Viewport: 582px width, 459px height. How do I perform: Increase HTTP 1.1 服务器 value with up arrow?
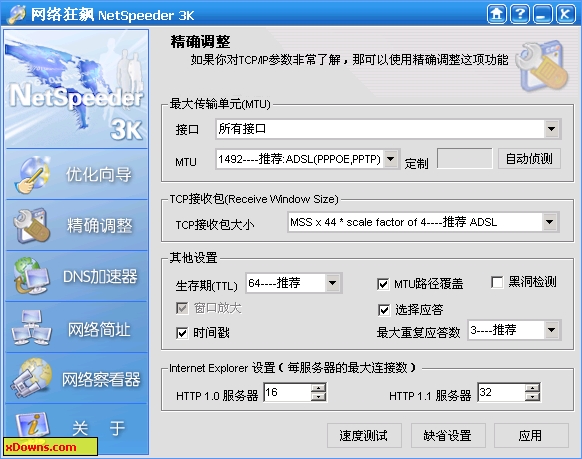[x=532, y=388]
